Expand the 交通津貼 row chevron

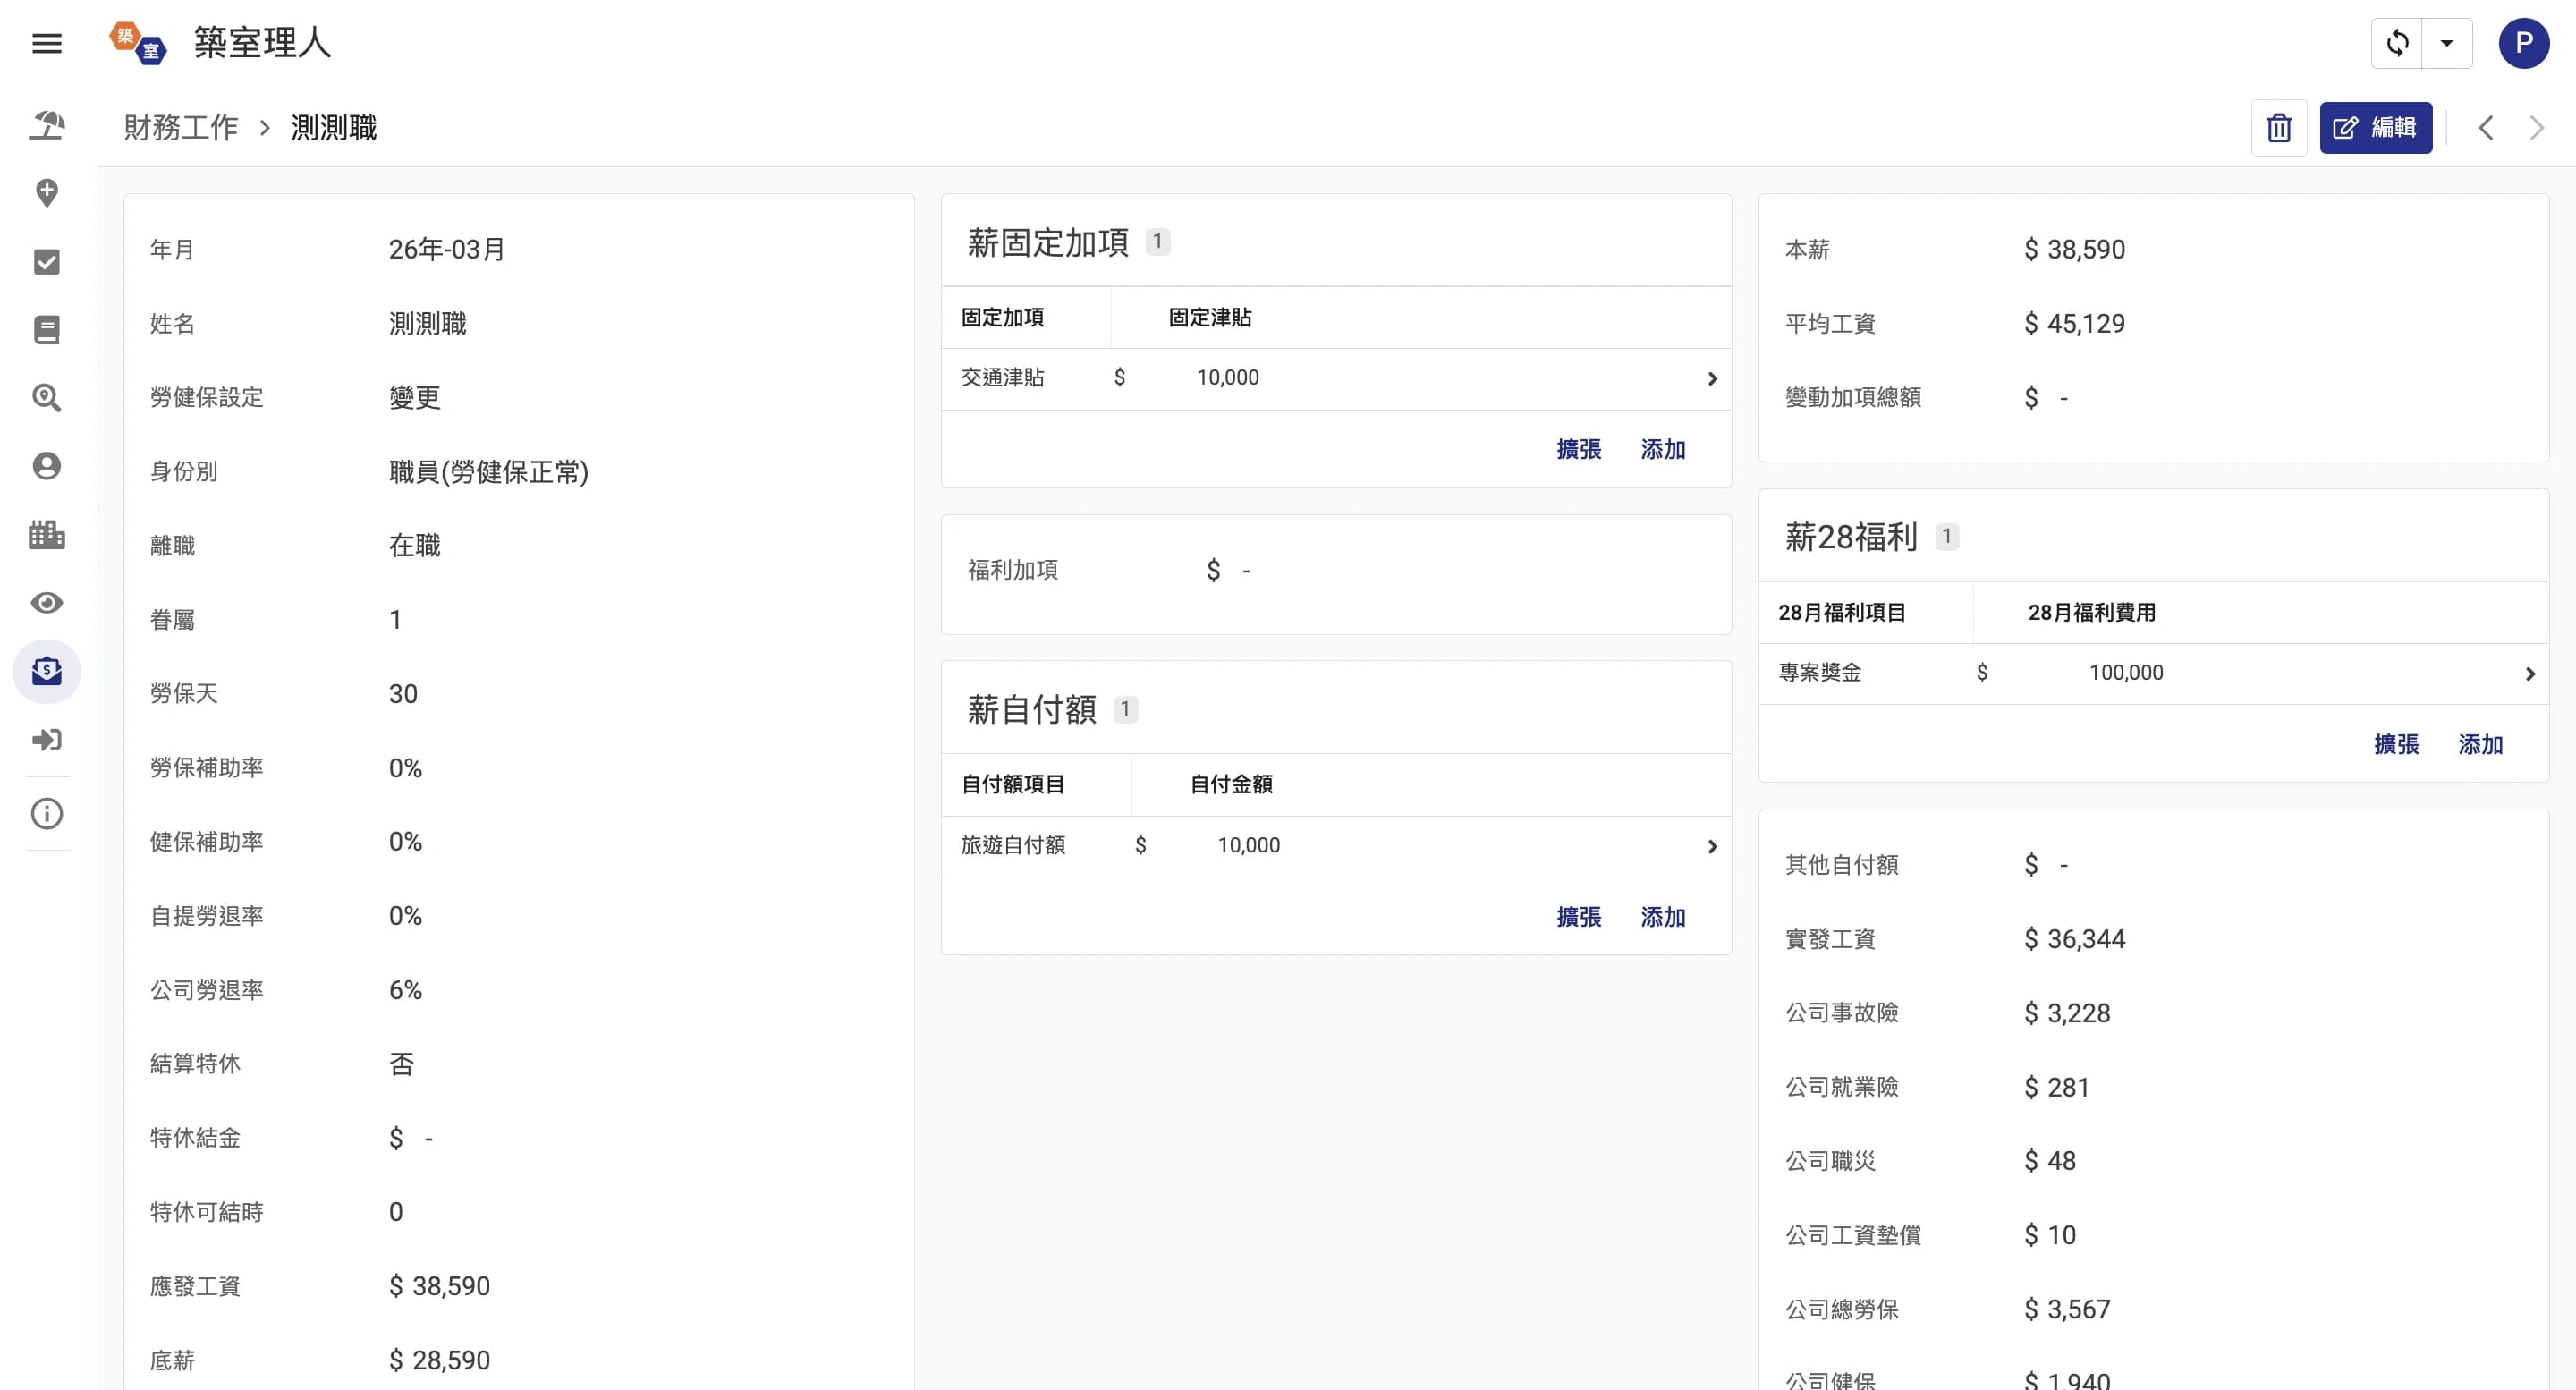tap(1712, 379)
